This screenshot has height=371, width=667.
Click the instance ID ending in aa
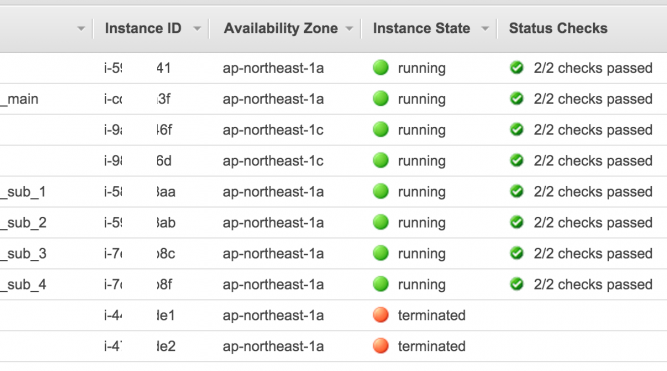(140, 192)
